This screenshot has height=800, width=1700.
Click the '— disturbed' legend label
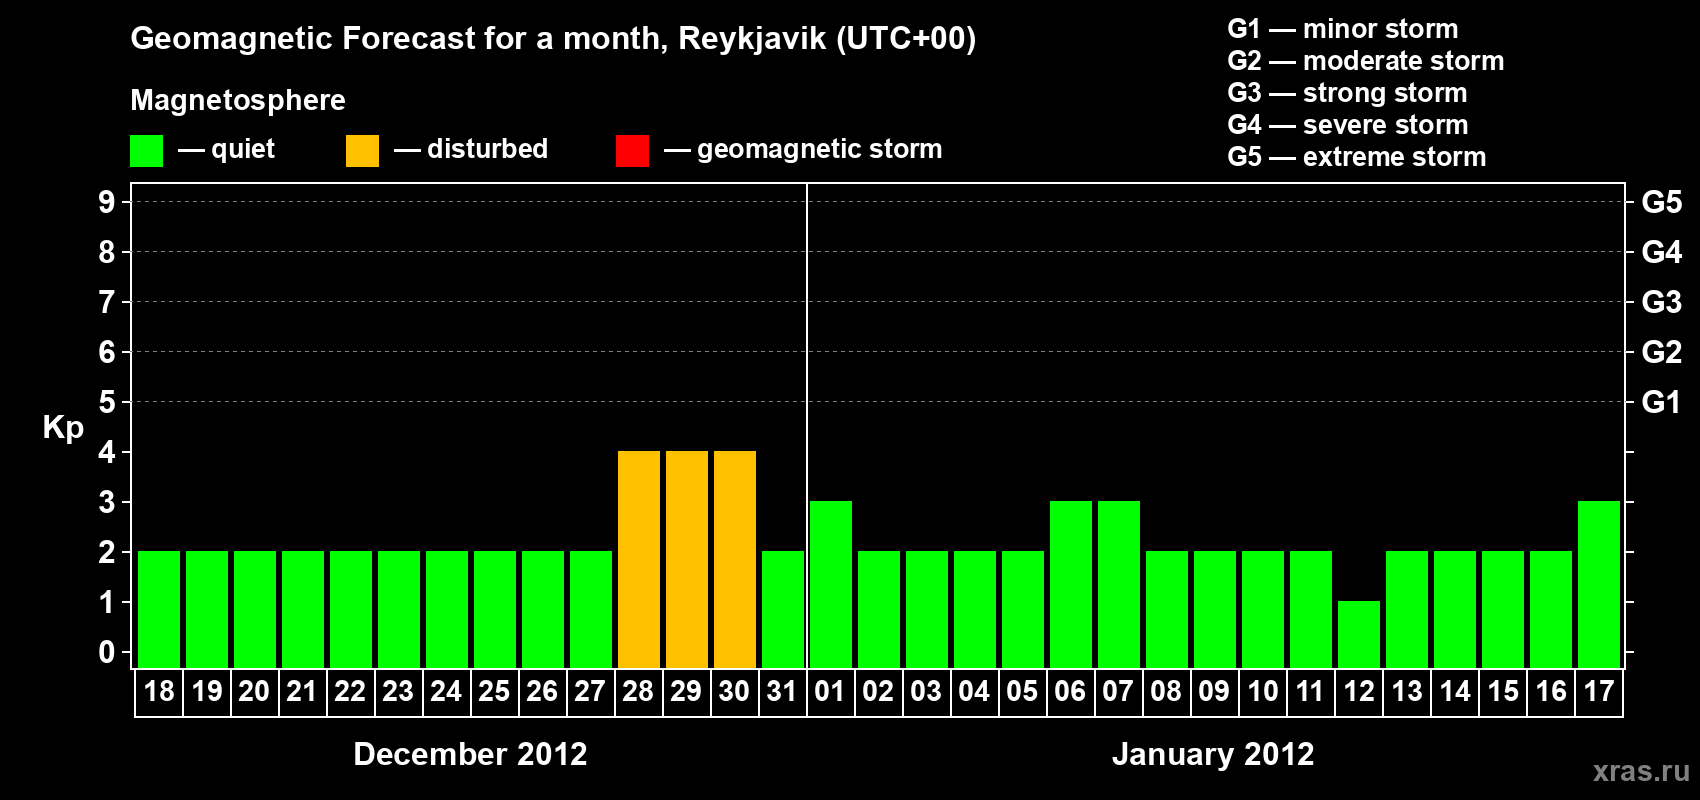pyautogui.click(x=471, y=149)
